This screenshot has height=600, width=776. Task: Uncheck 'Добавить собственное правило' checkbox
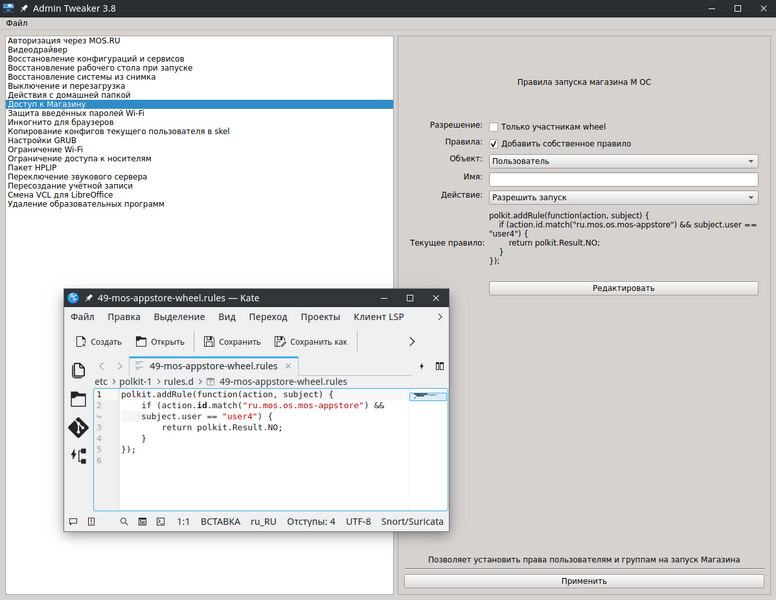[x=494, y=144]
